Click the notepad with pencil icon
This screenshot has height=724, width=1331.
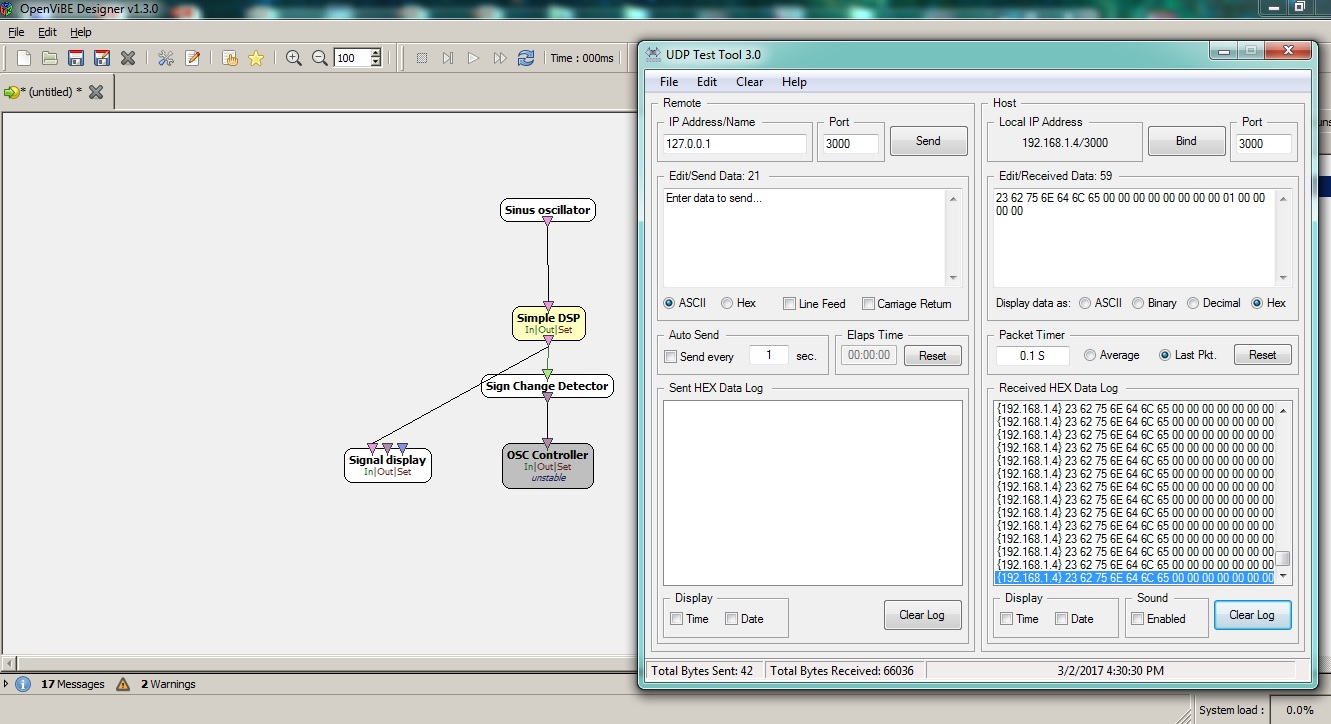(x=192, y=58)
